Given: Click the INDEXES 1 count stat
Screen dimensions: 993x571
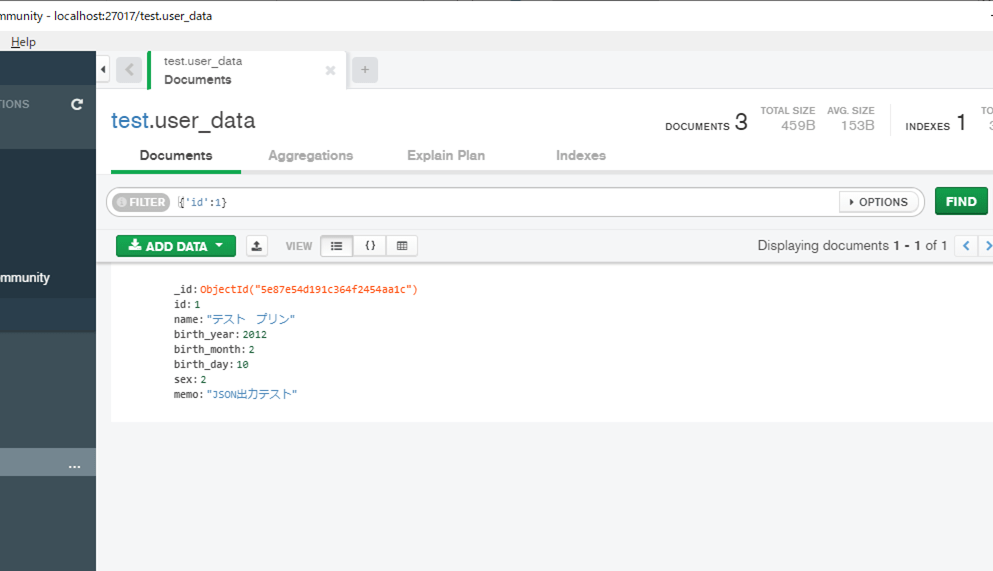Looking at the screenshot, I should pyautogui.click(x=935, y=122).
